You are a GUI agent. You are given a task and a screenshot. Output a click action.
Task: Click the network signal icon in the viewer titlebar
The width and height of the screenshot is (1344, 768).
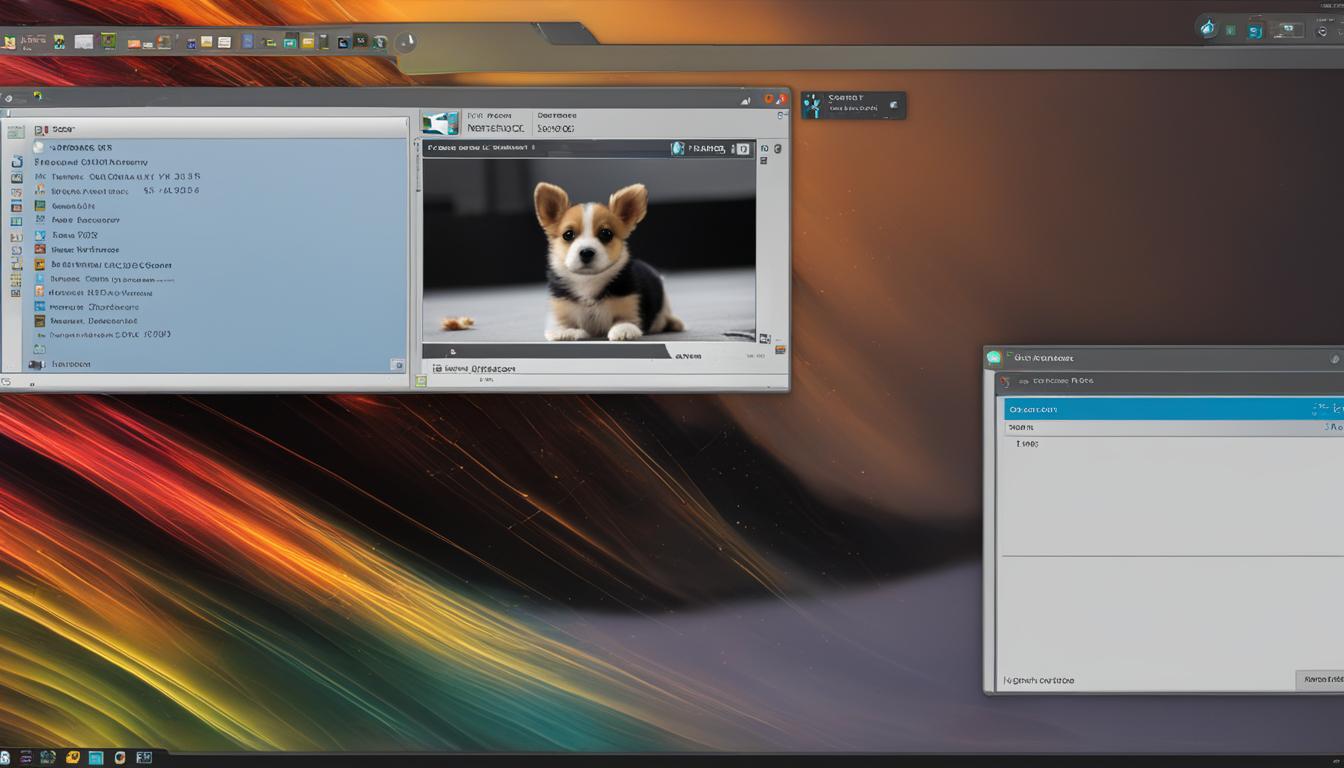[745, 101]
